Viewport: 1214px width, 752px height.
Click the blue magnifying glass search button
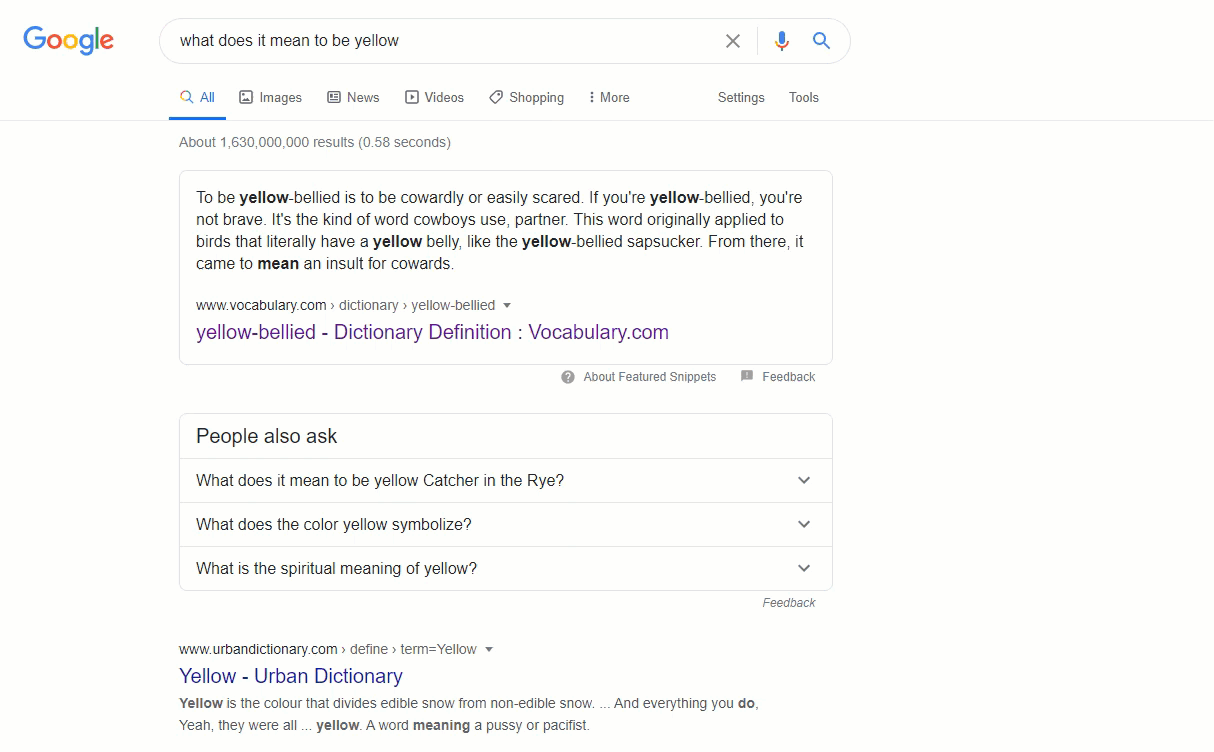[x=821, y=41]
